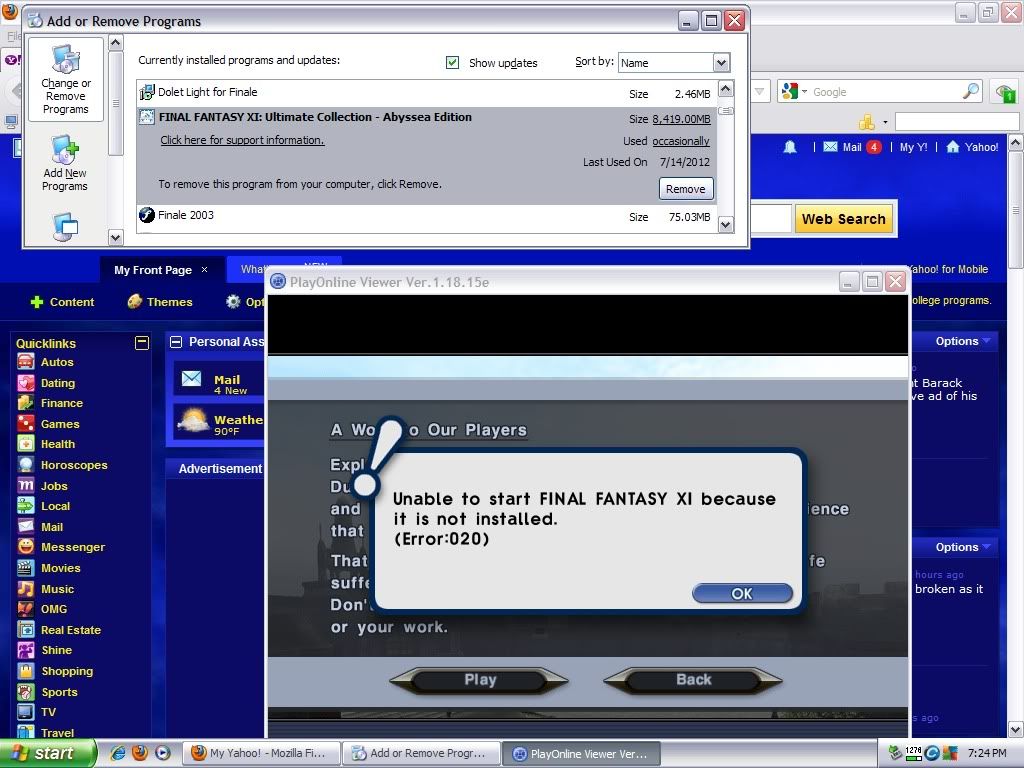Open the Content menu item
Viewport: 1024px width, 768px height.
[x=63, y=302]
